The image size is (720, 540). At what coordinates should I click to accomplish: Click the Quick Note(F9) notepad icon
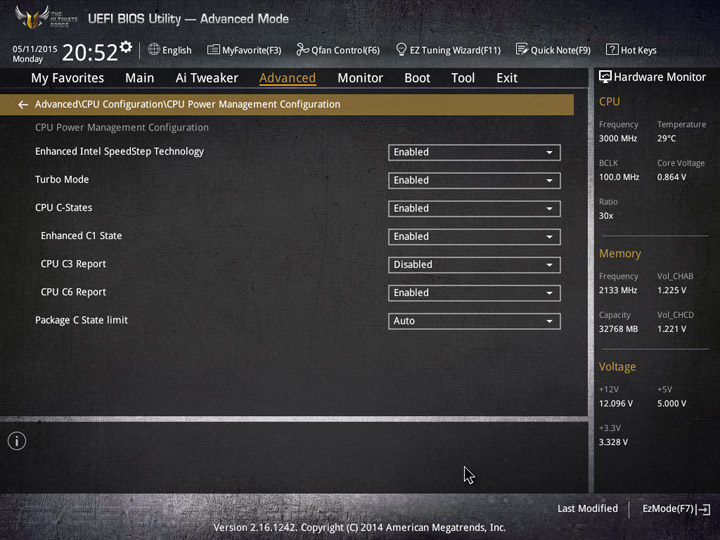(x=522, y=49)
